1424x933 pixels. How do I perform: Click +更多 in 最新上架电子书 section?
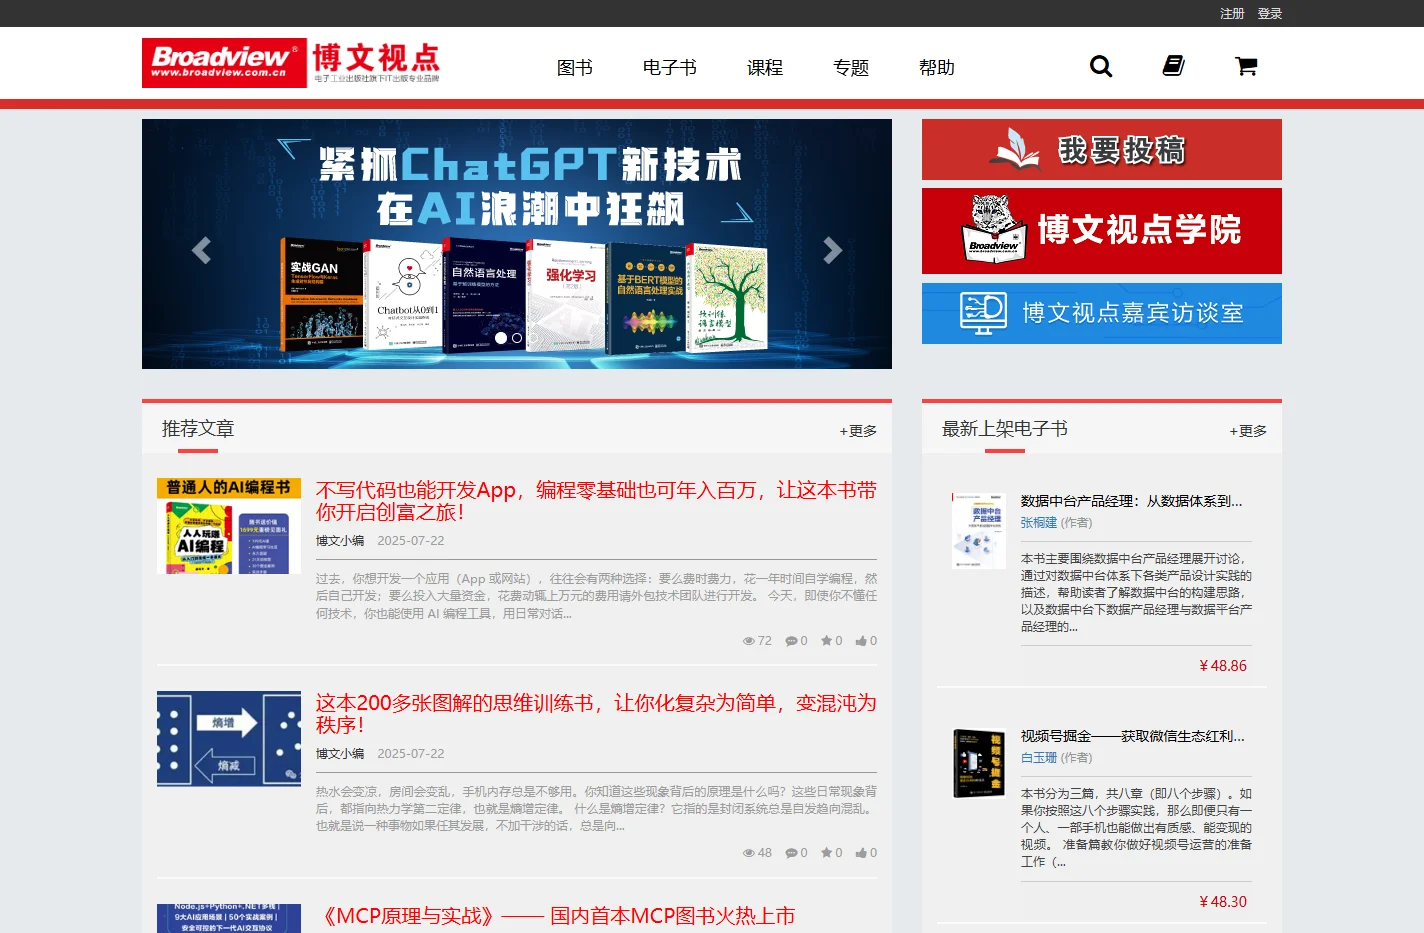[x=1248, y=431]
